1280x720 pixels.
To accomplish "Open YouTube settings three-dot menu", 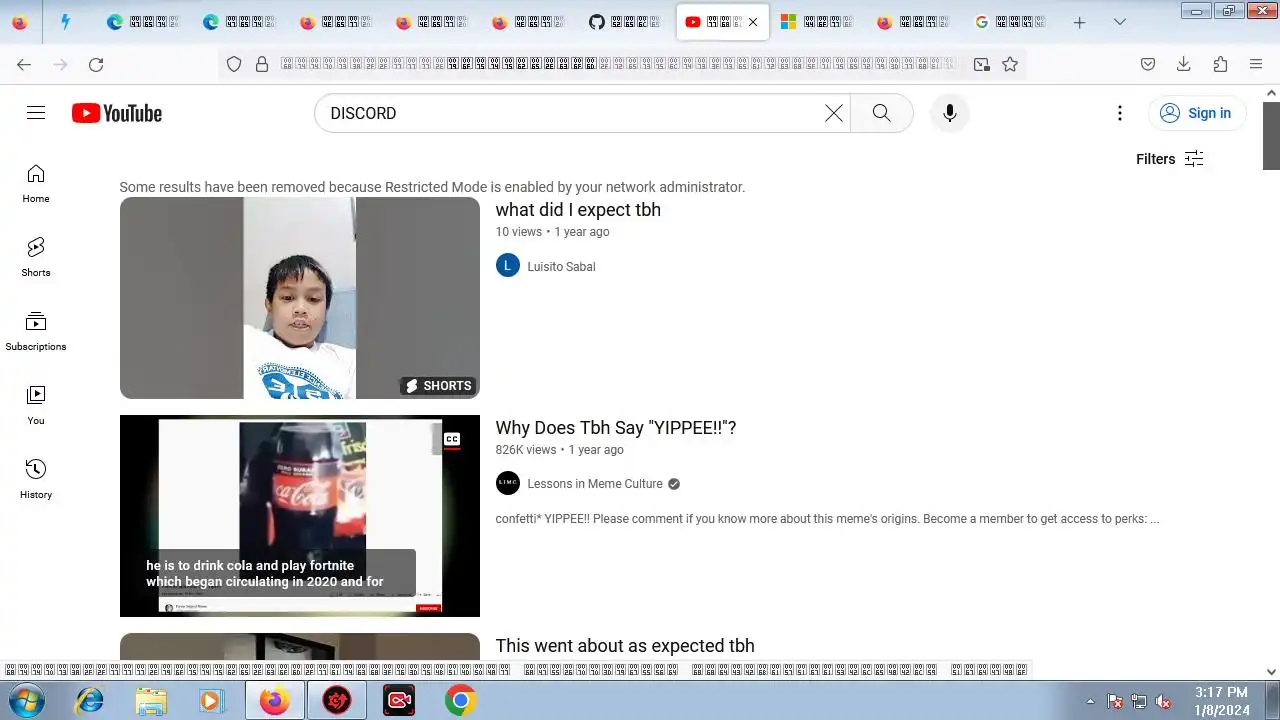I will [x=1120, y=113].
